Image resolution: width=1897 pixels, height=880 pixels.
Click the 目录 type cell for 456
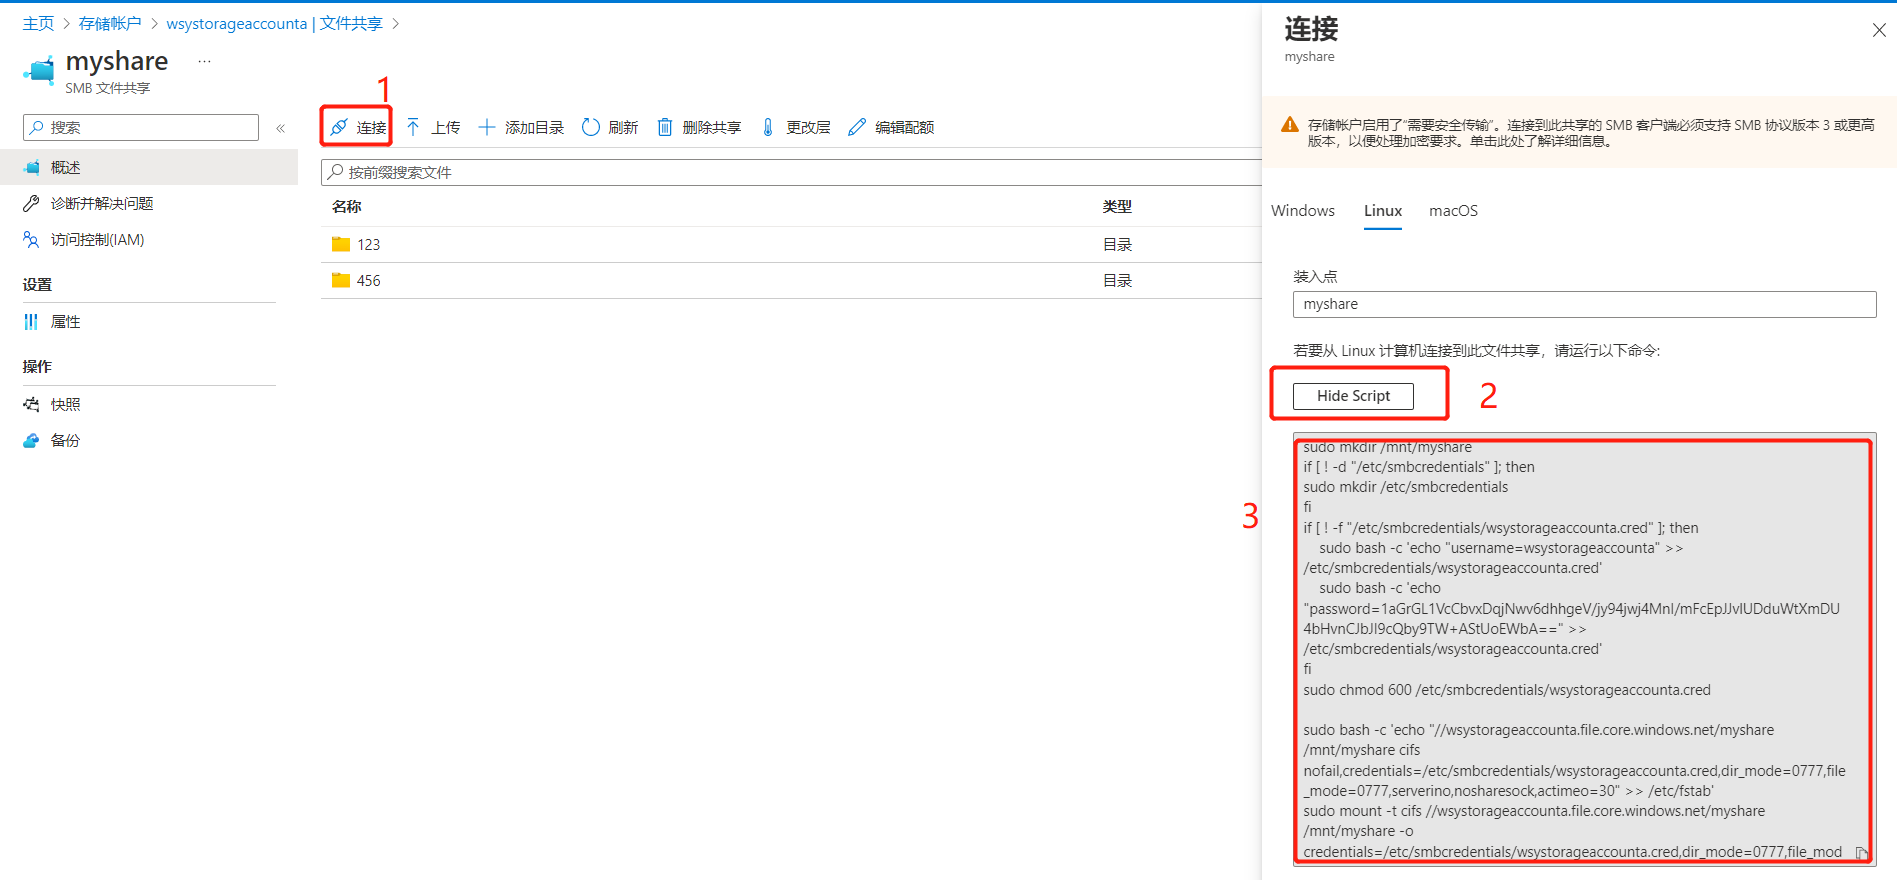click(1117, 280)
